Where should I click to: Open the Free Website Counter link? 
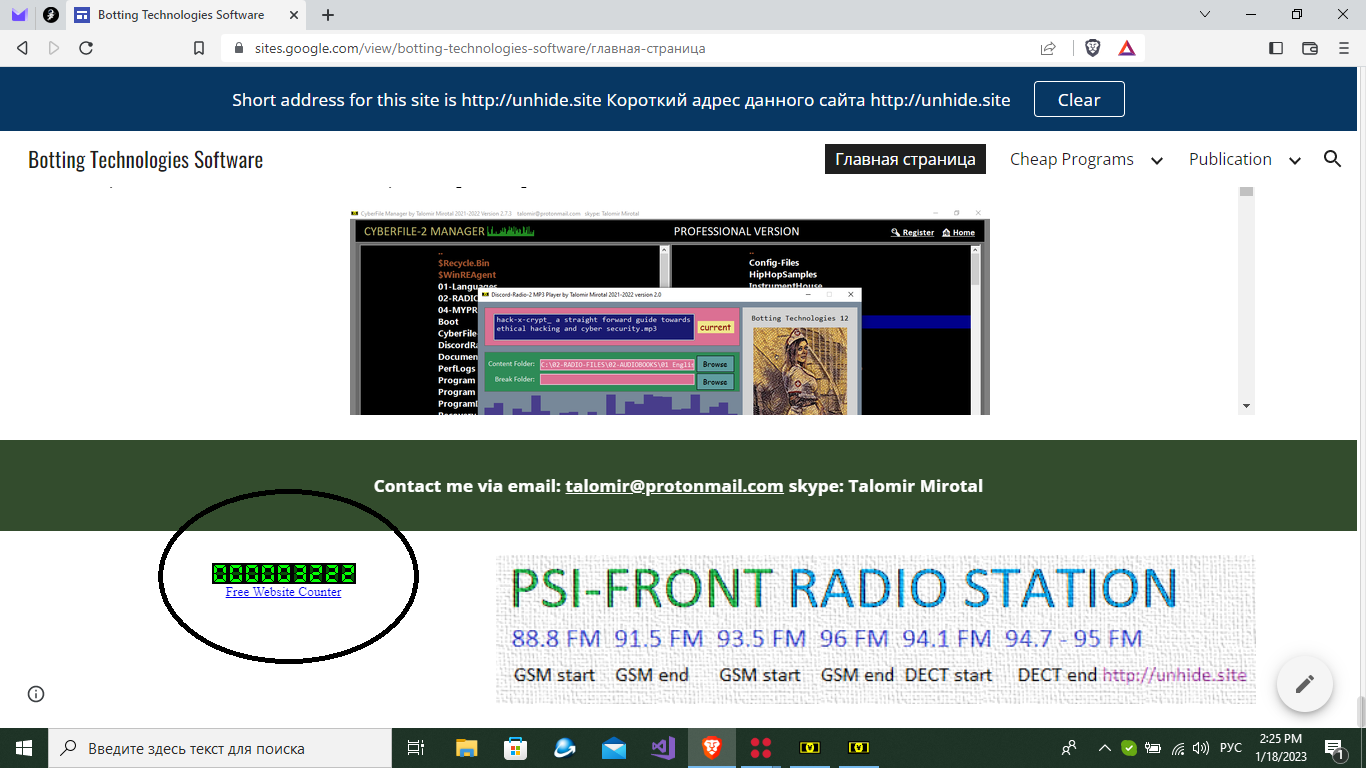(284, 592)
